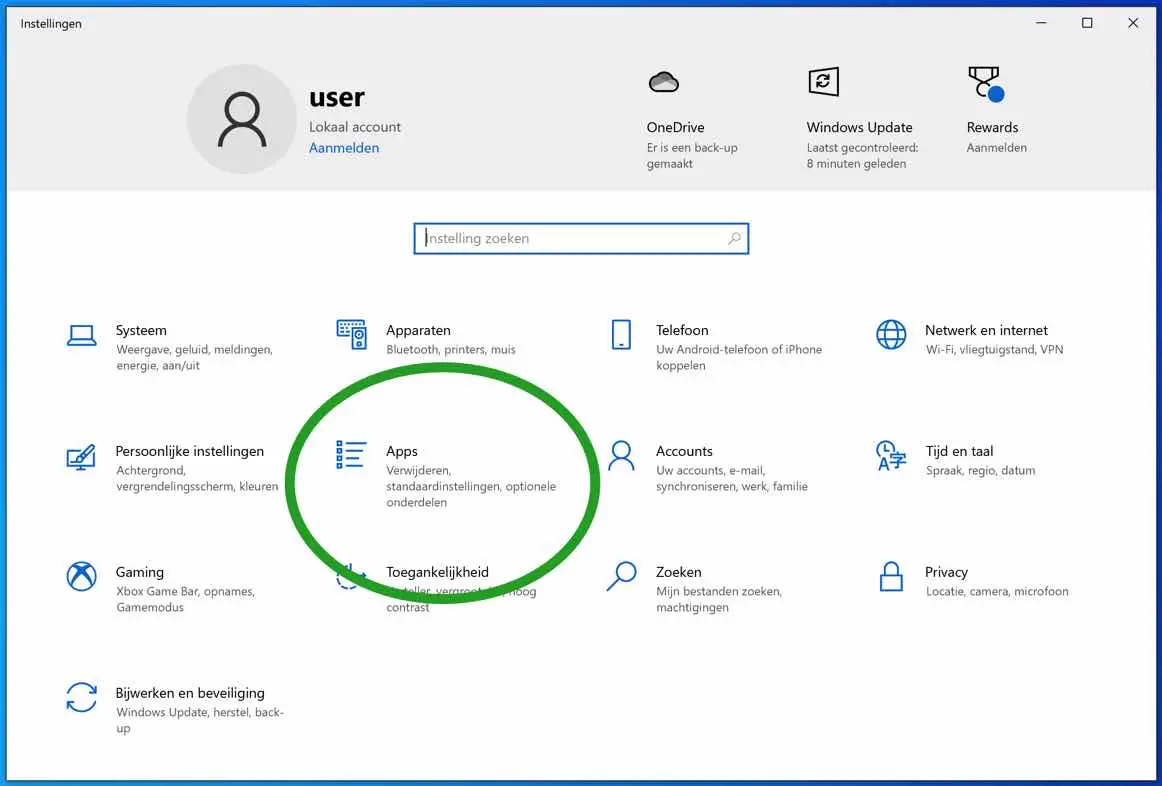
Task: Click 'Bluetooth, printers, muis' description
Action: coord(451,350)
